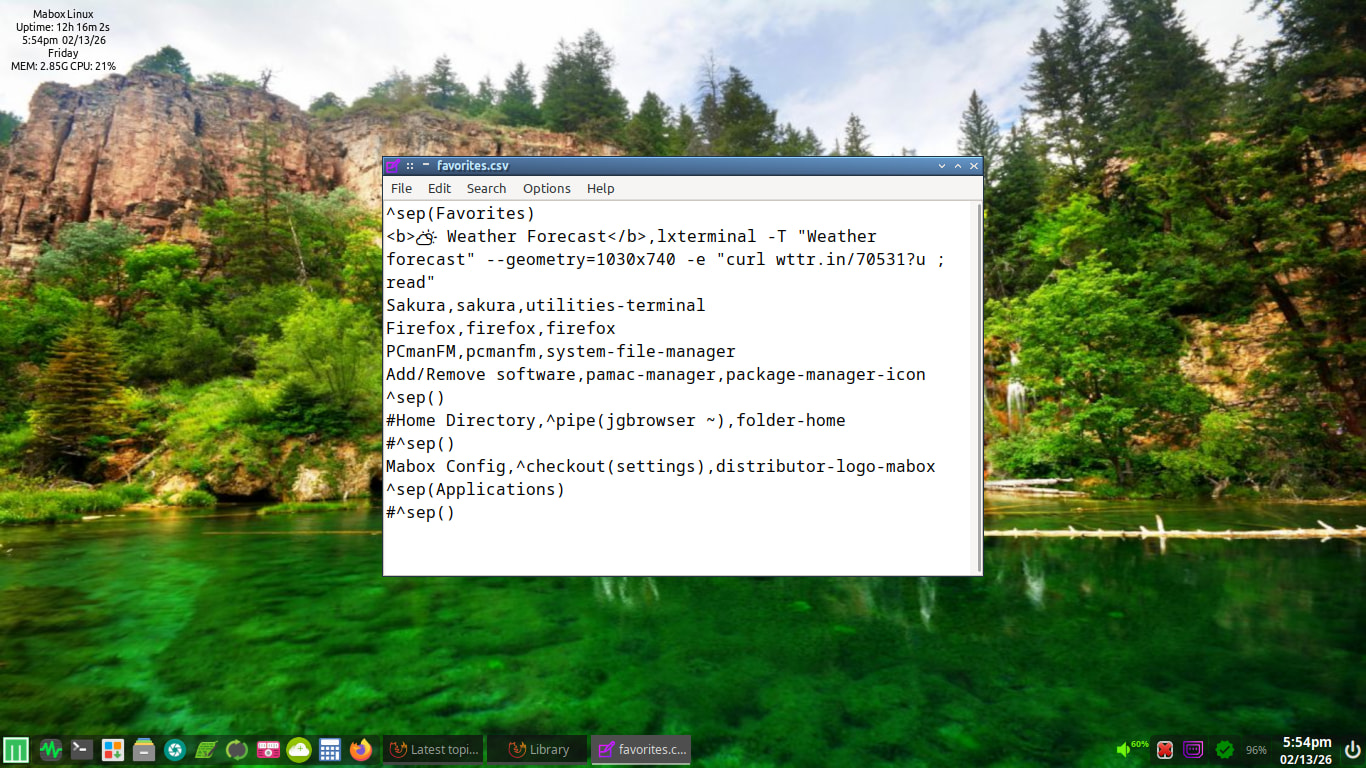Open the Options menu
Screen dimensions: 1366x768
coord(546,188)
